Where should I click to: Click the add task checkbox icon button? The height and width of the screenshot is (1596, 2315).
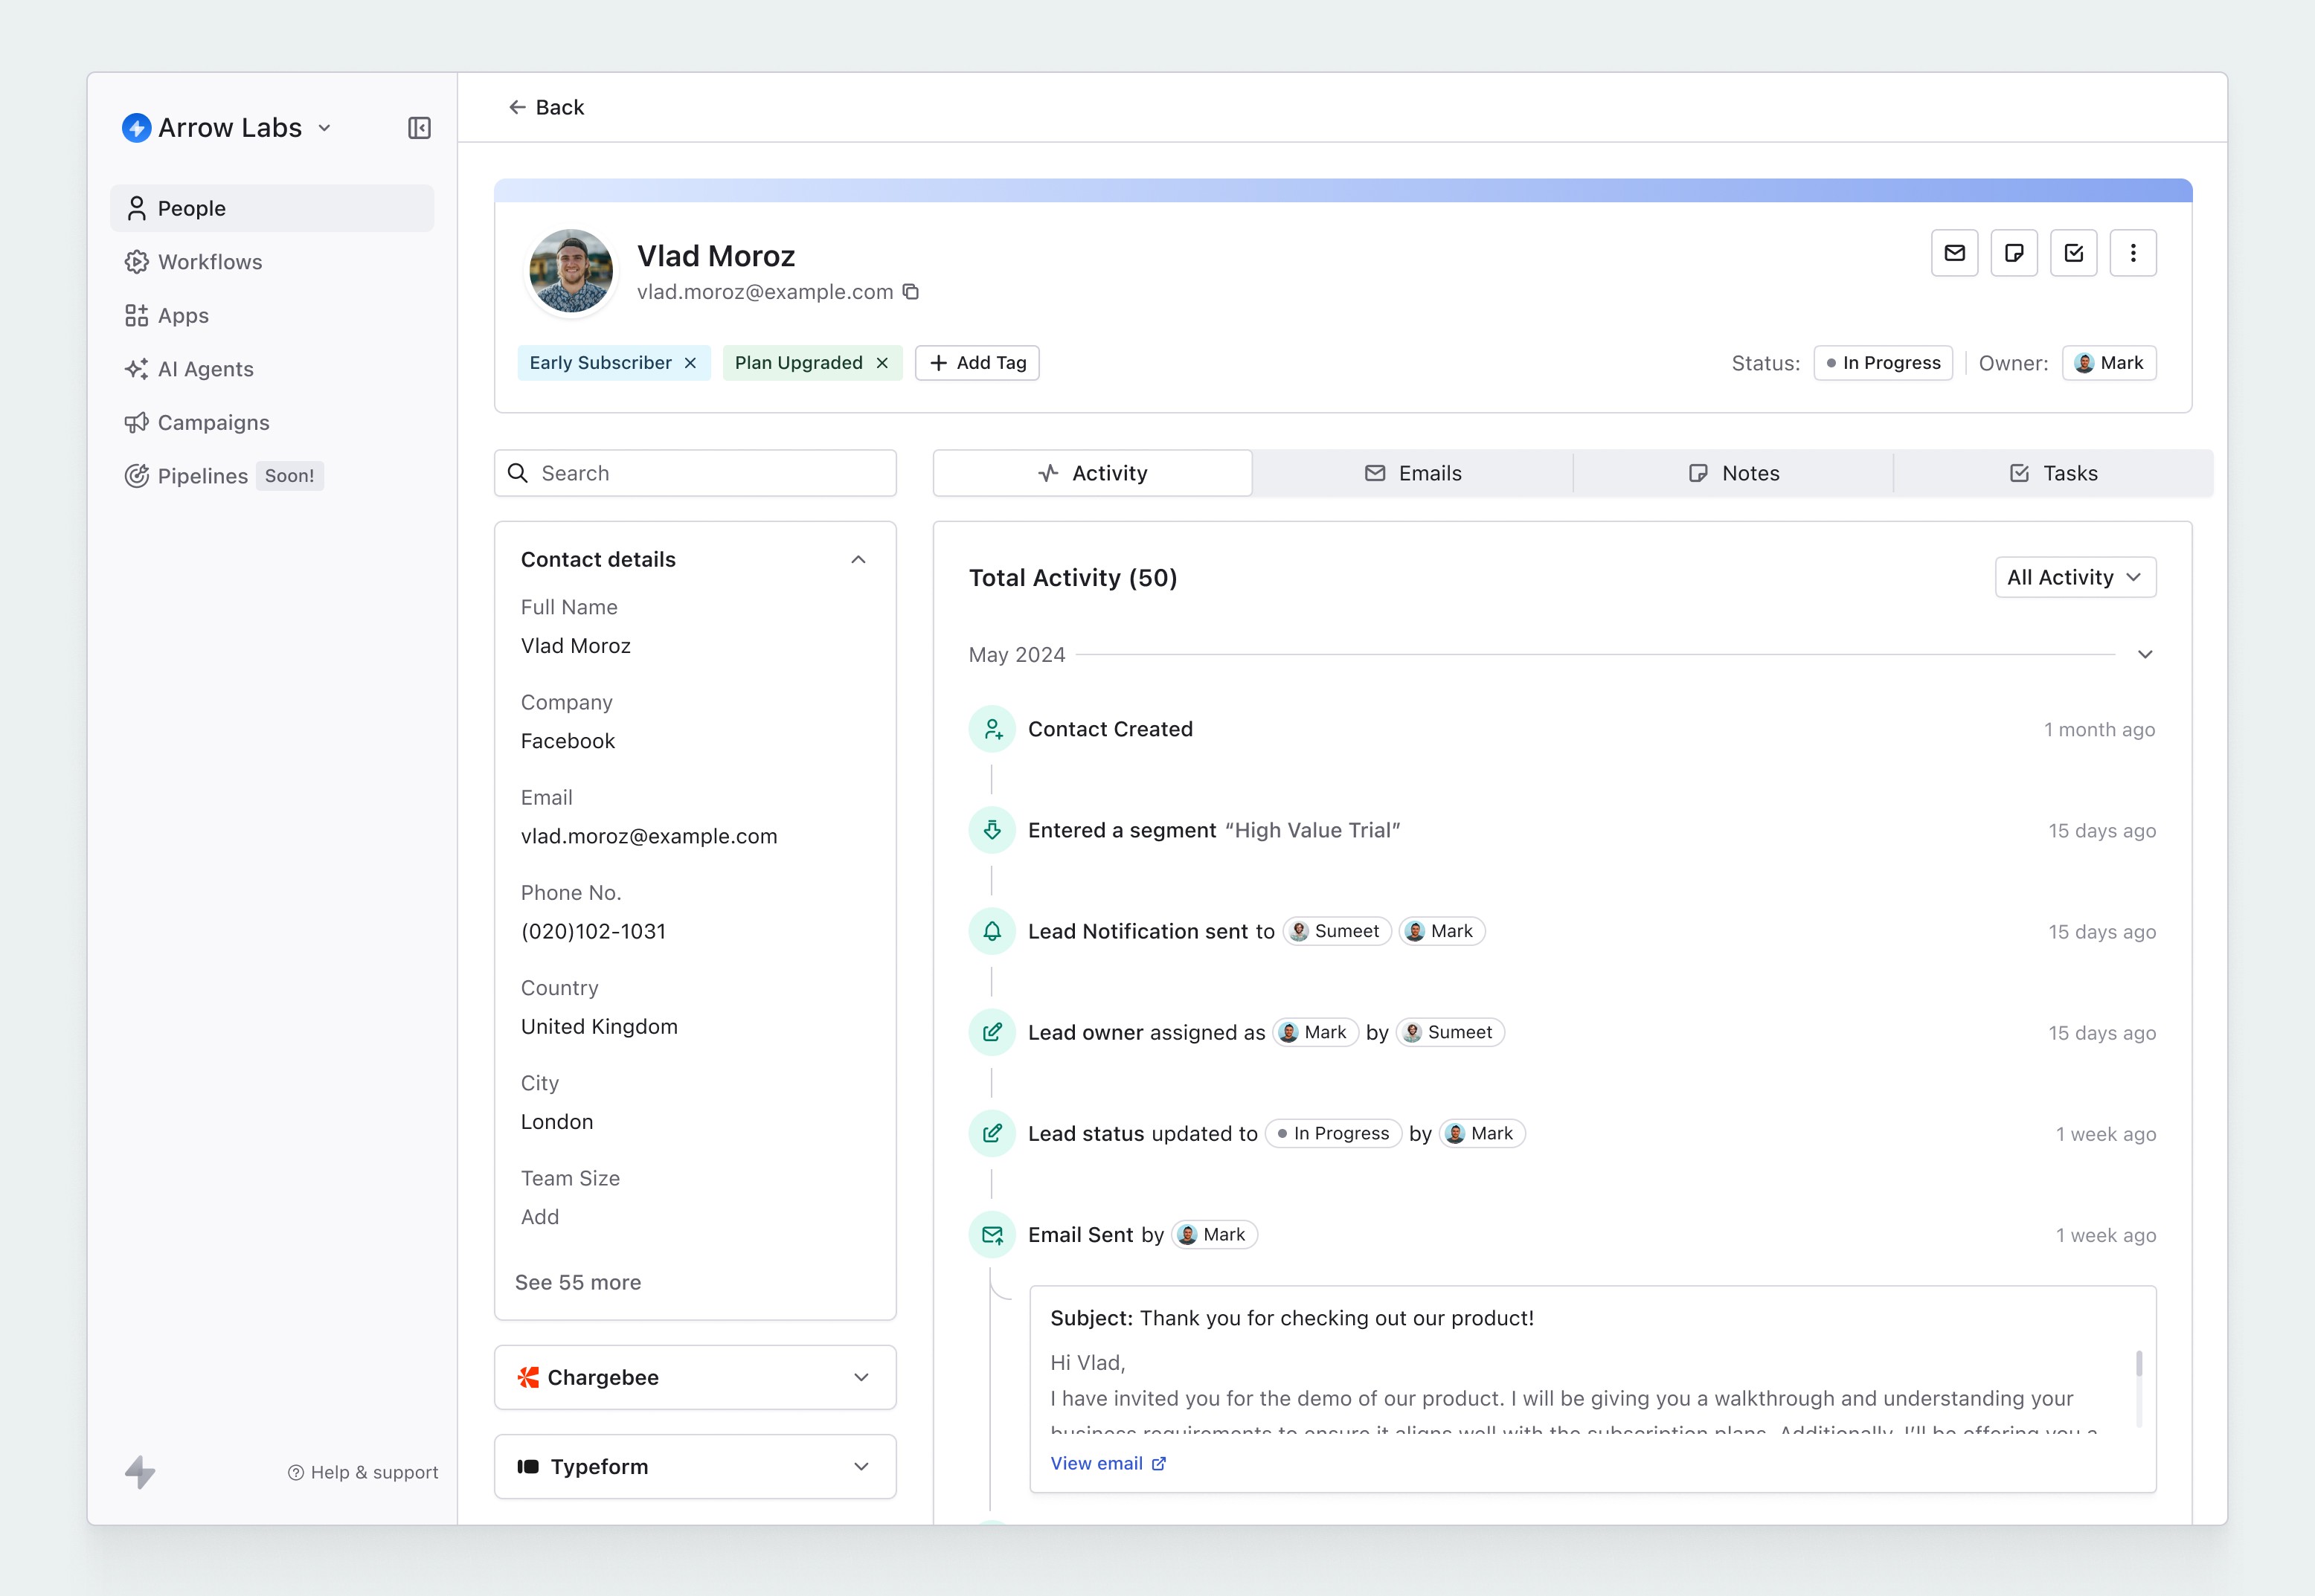(x=2073, y=253)
